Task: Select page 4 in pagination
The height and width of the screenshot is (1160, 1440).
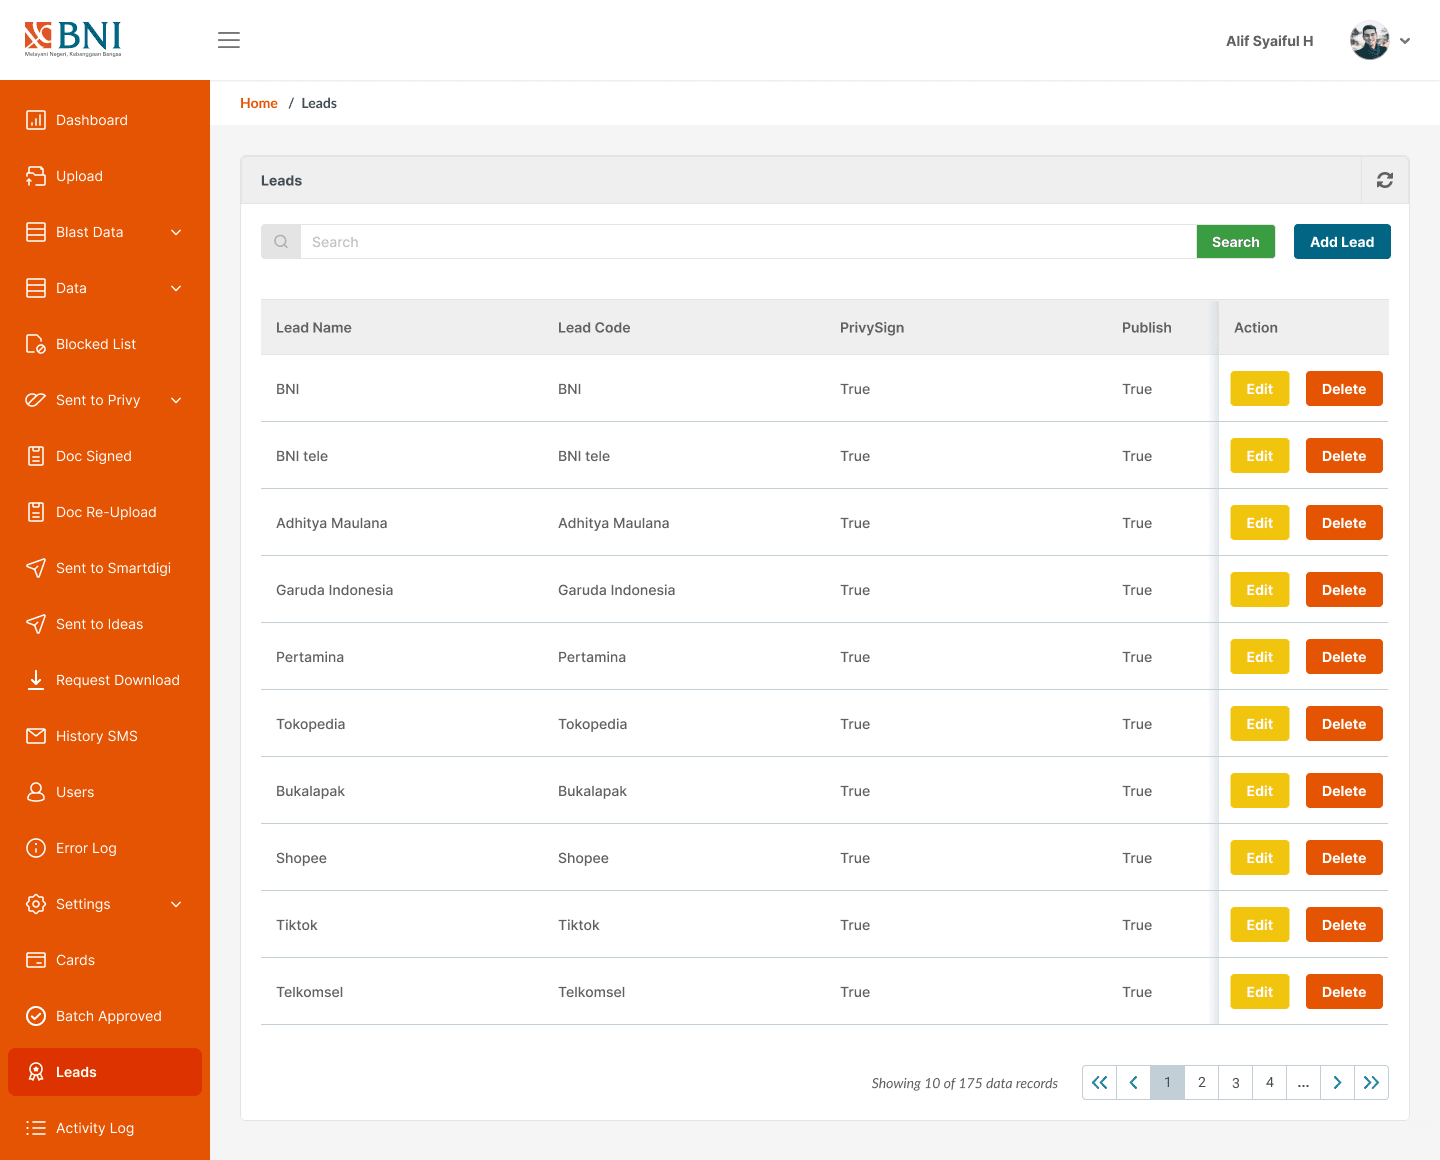Action: pyautogui.click(x=1269, y=1082)
